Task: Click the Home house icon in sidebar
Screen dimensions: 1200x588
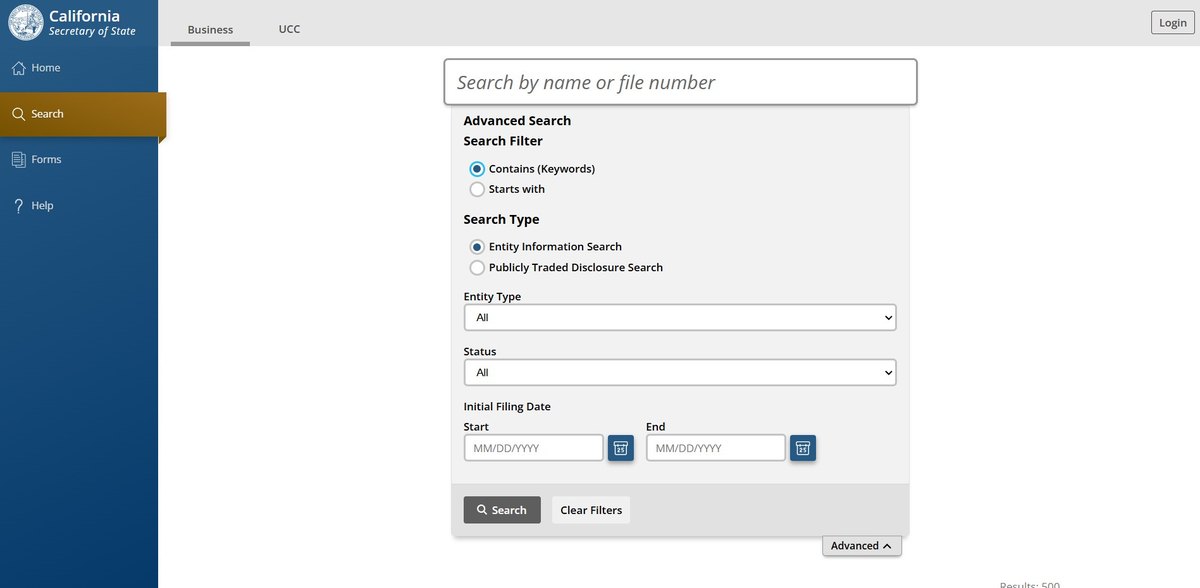Action: point(18,68)
